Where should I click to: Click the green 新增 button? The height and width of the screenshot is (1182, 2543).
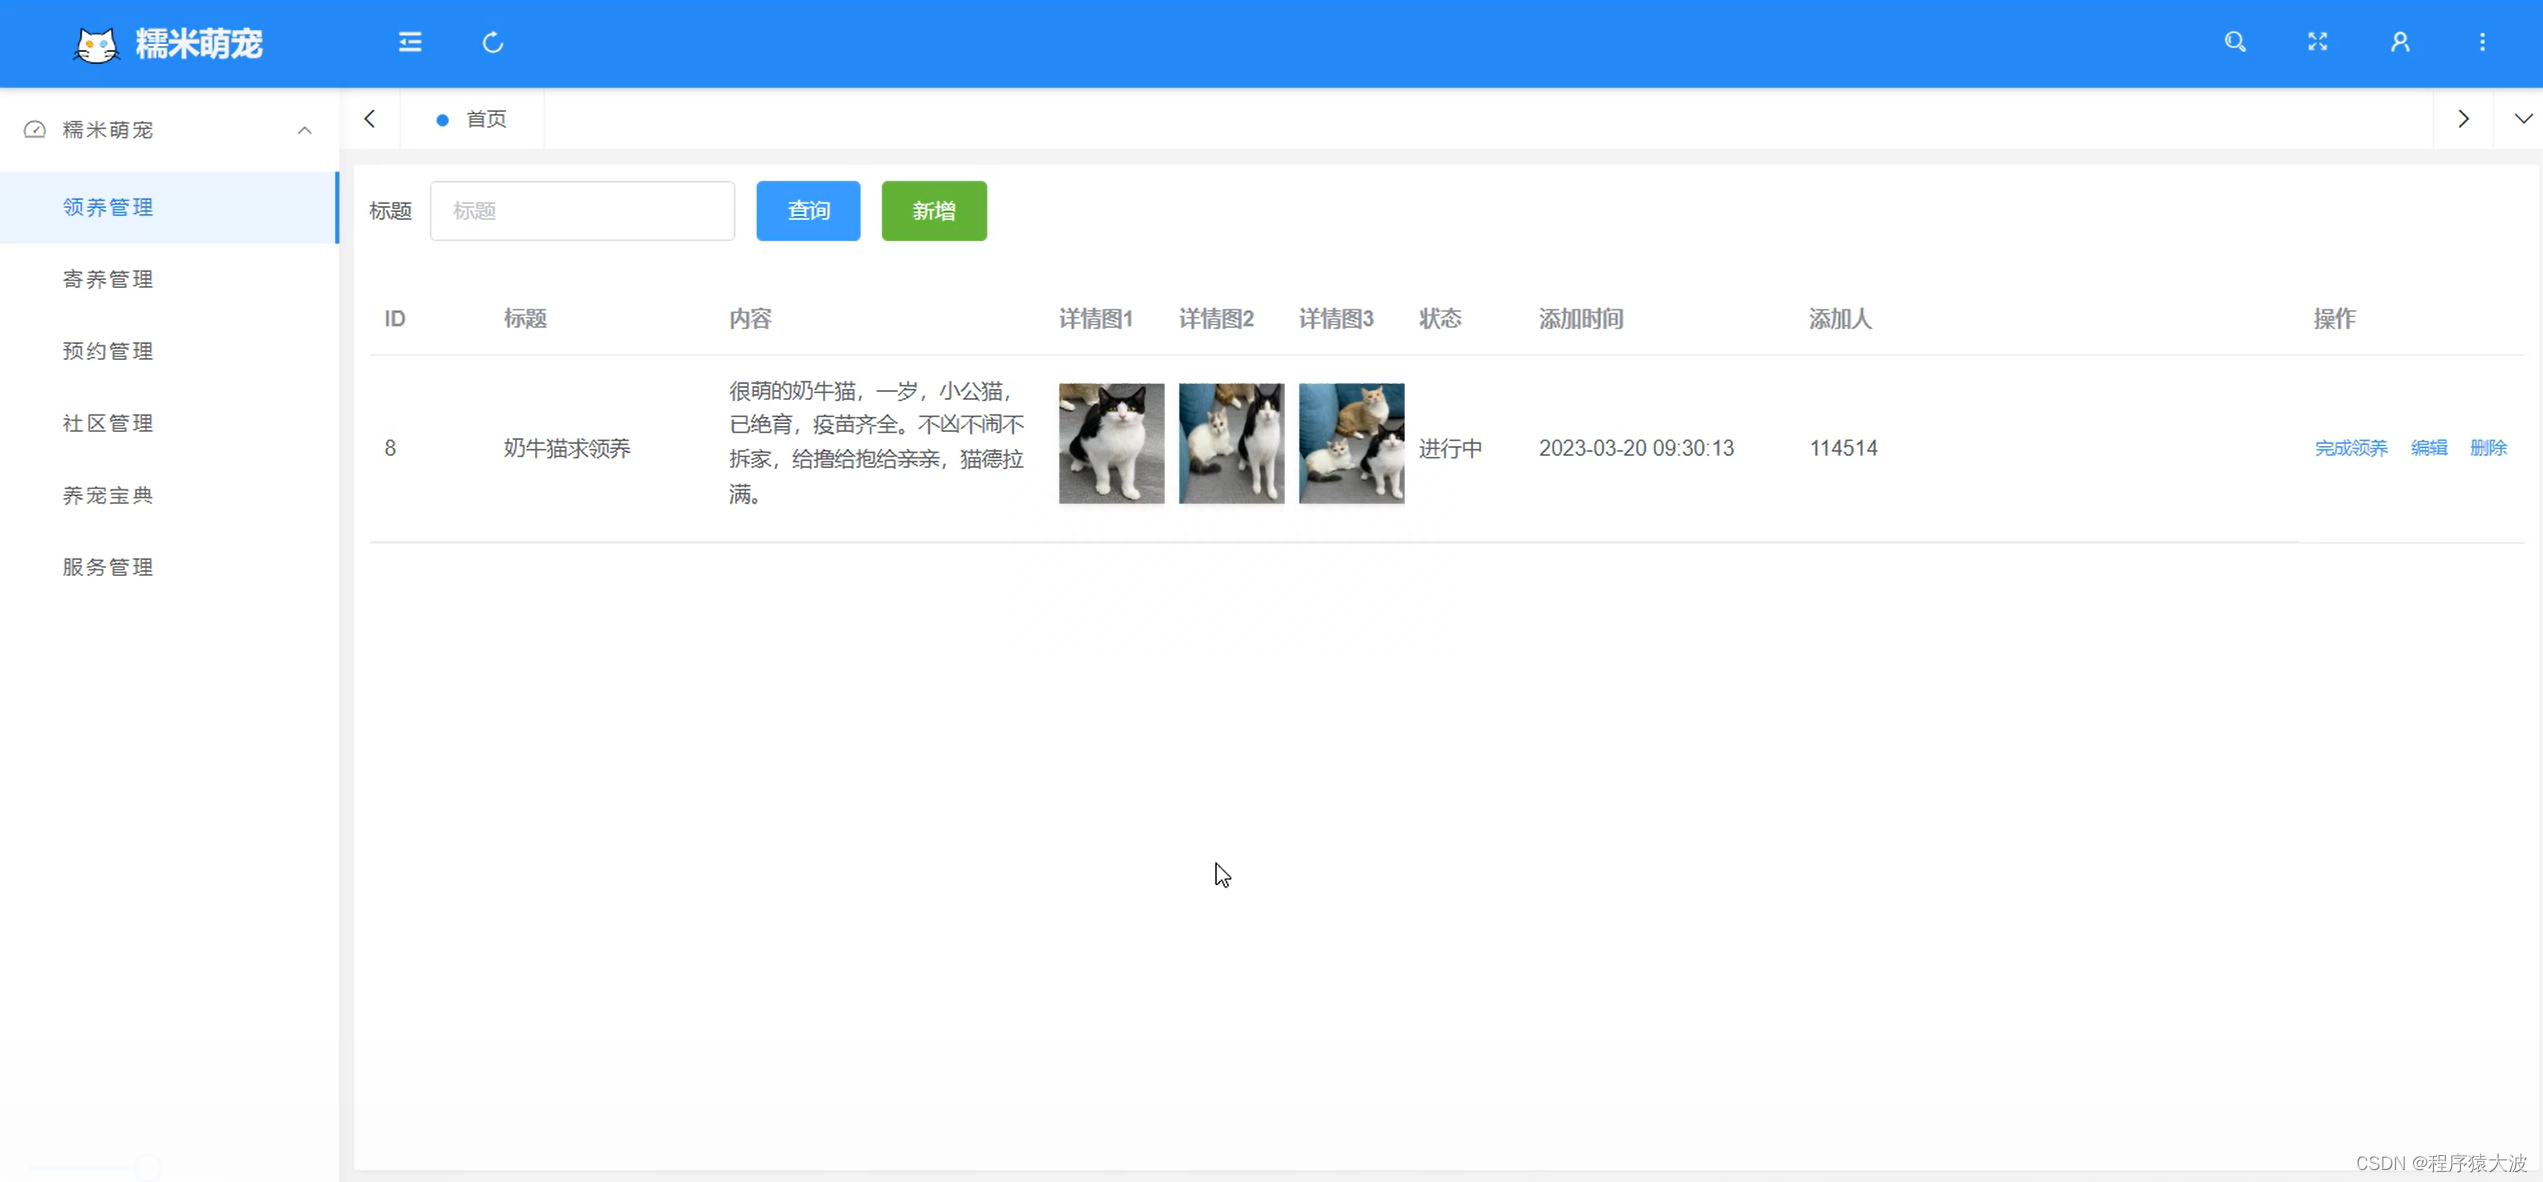933,210
